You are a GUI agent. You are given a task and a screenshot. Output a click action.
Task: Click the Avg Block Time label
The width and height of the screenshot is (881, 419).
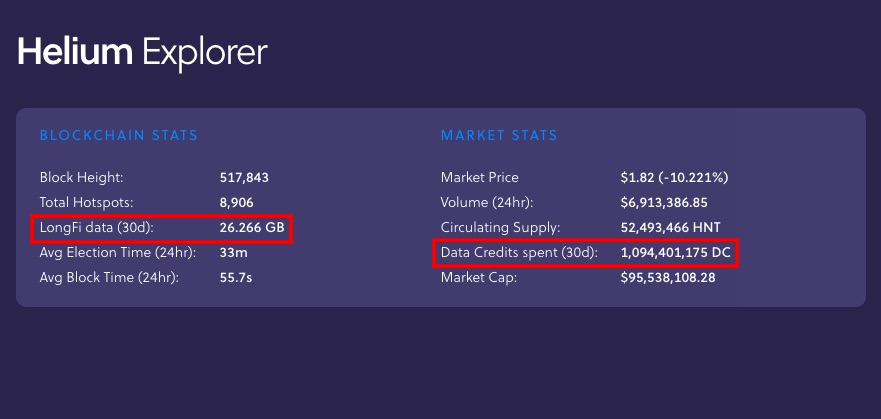pos(109,277)
